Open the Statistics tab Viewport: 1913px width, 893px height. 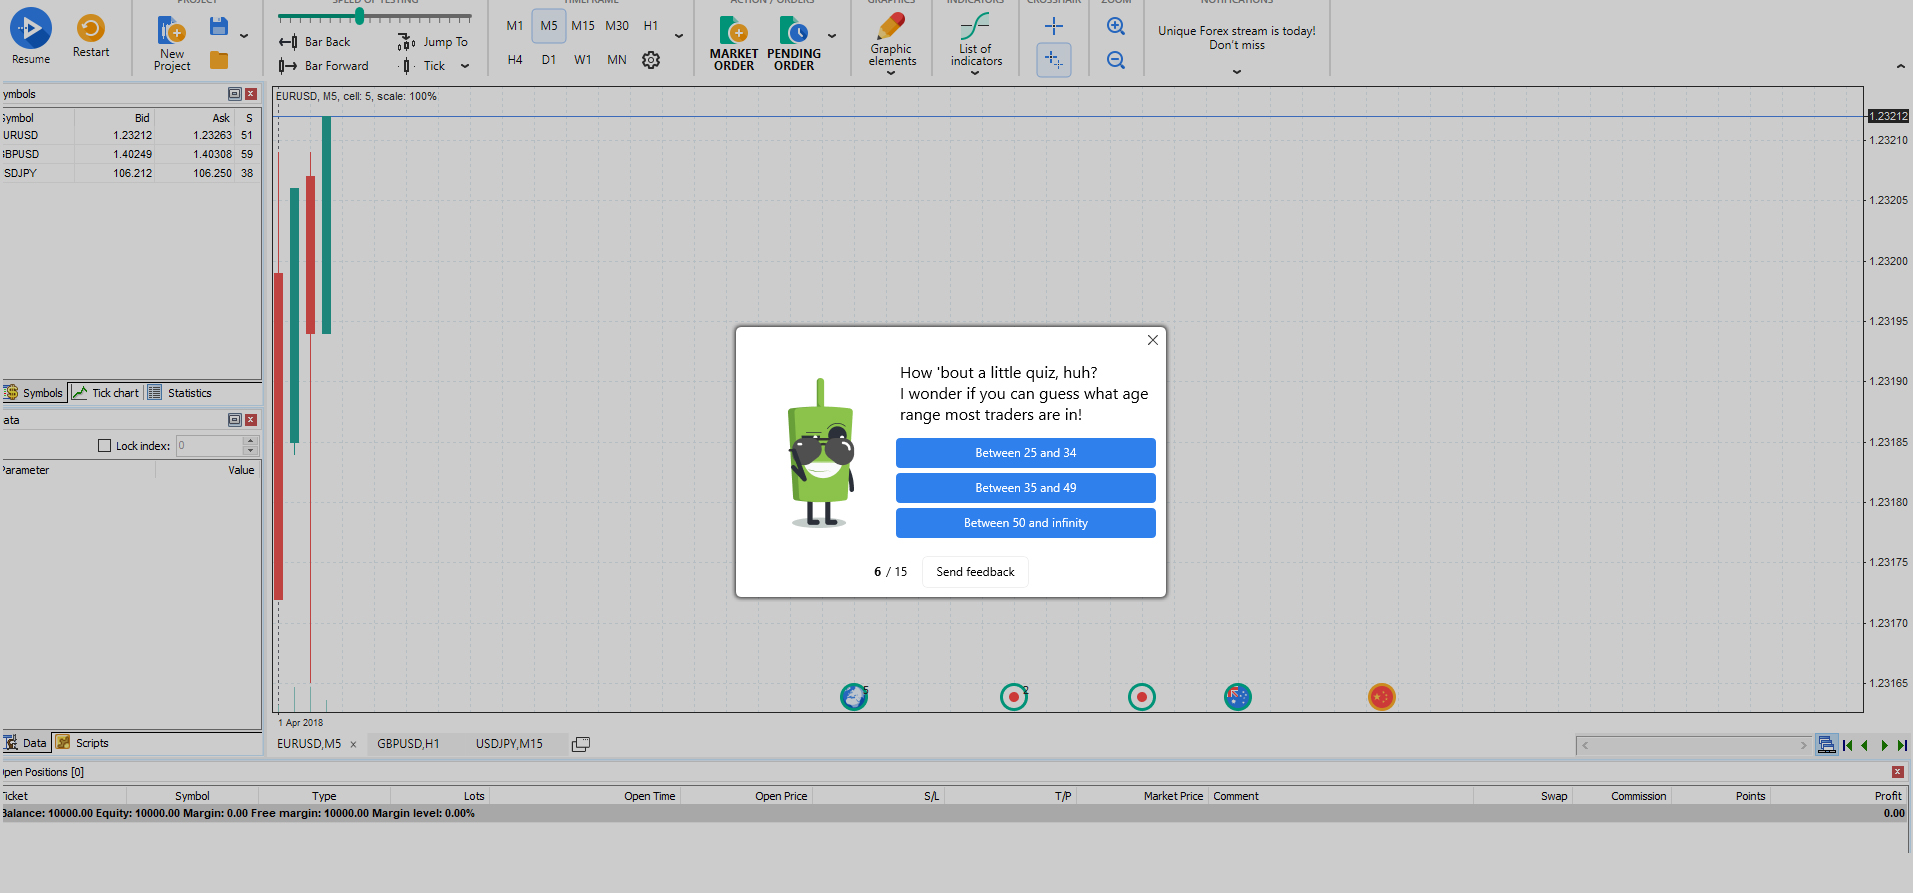click(x=189, y=393)
